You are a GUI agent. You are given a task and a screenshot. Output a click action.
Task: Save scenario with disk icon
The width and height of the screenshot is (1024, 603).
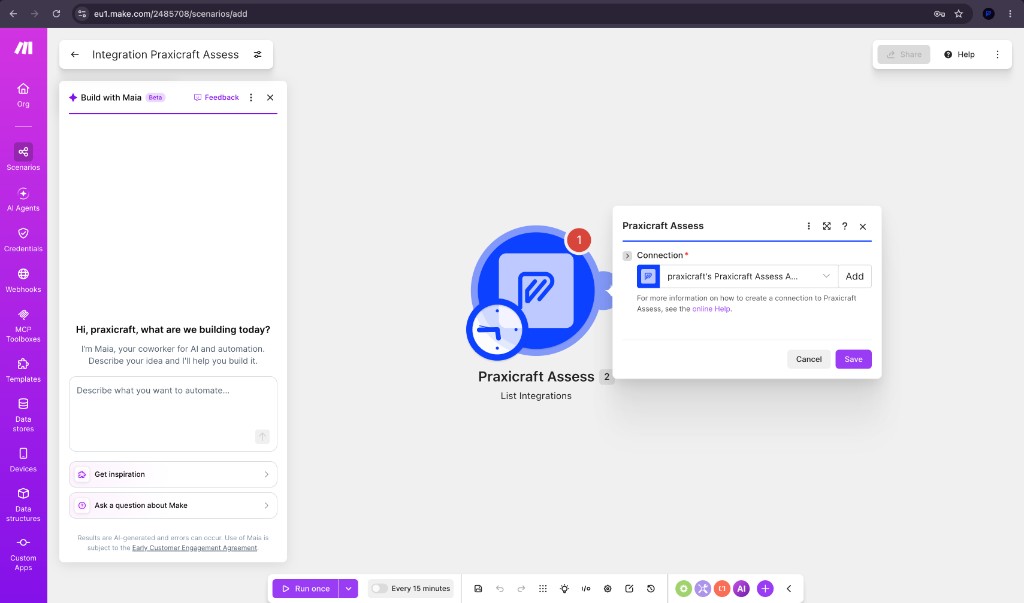(x=478, y=589)
